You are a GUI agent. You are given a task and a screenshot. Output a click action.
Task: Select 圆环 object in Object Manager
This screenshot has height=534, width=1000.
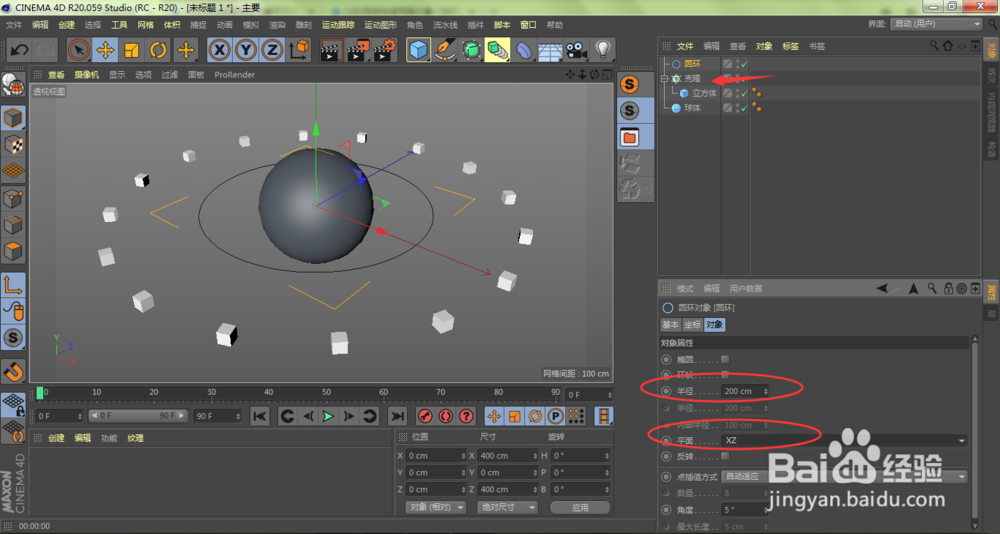[x=693, y=64]
